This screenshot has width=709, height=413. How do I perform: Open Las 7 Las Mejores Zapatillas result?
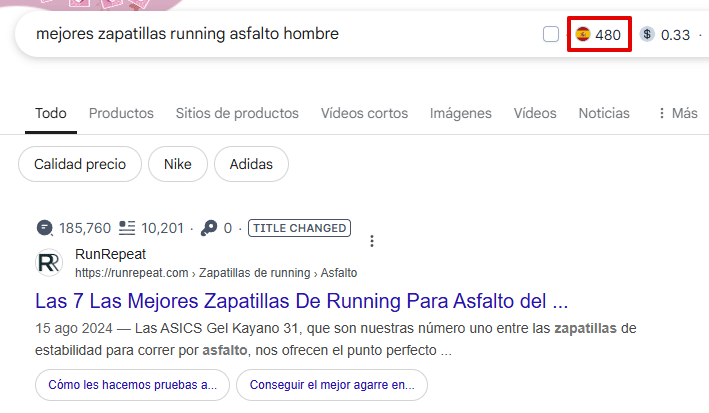pos(302,301)
